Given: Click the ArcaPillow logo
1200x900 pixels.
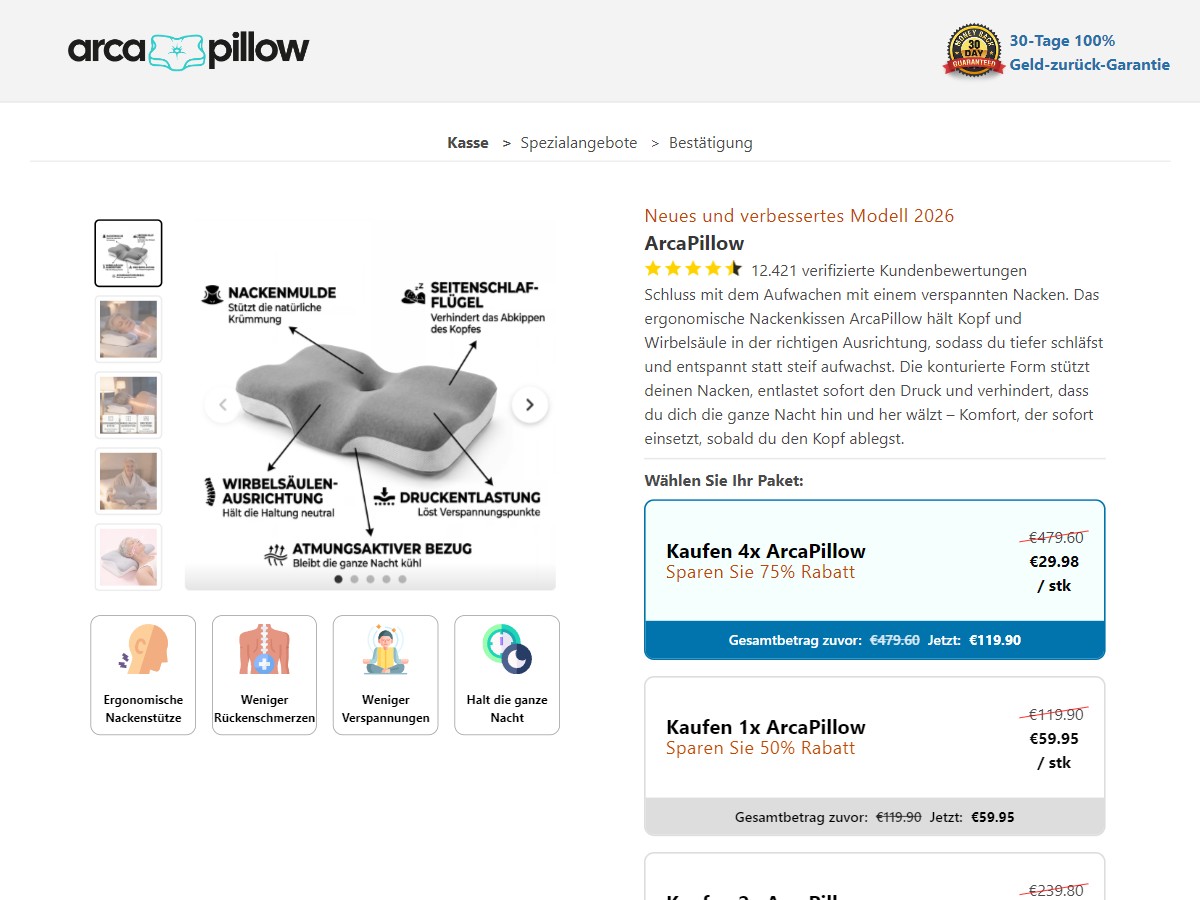Looking at the screenshot, I should coord(189,49).
